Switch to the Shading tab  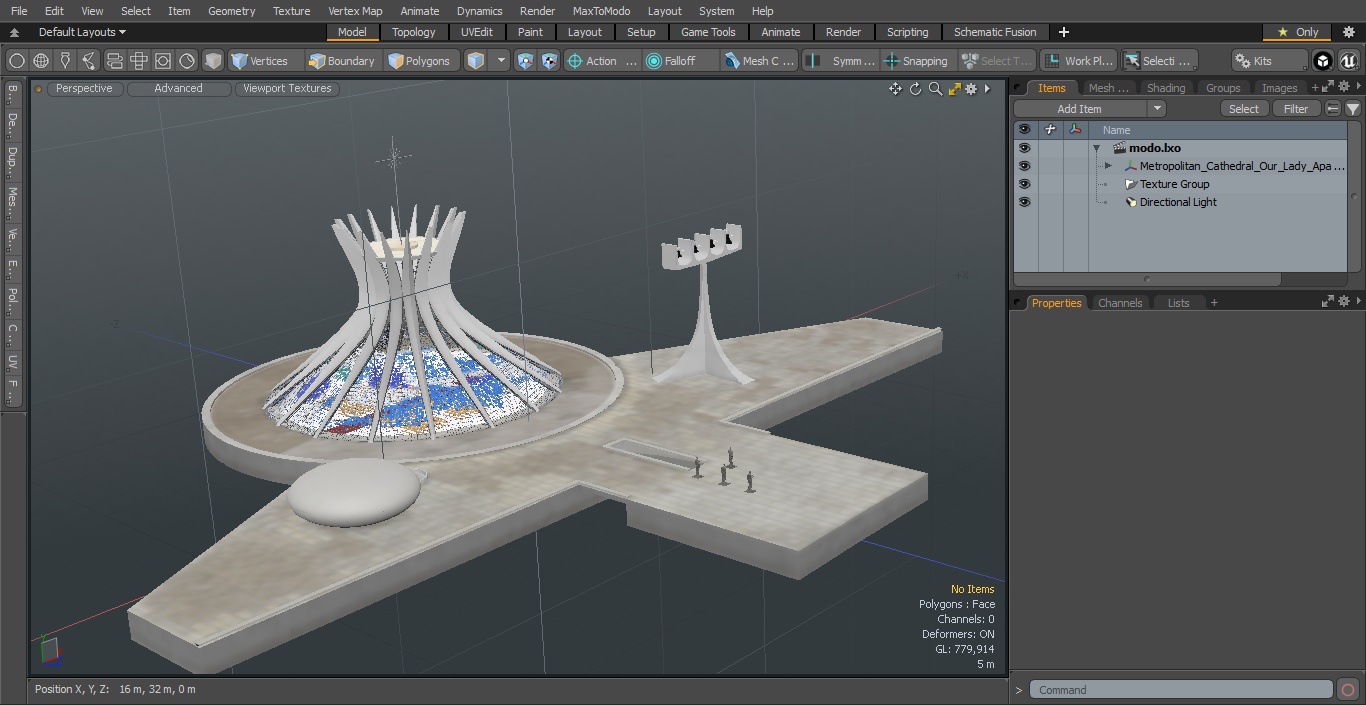(x=1165, y=88)
